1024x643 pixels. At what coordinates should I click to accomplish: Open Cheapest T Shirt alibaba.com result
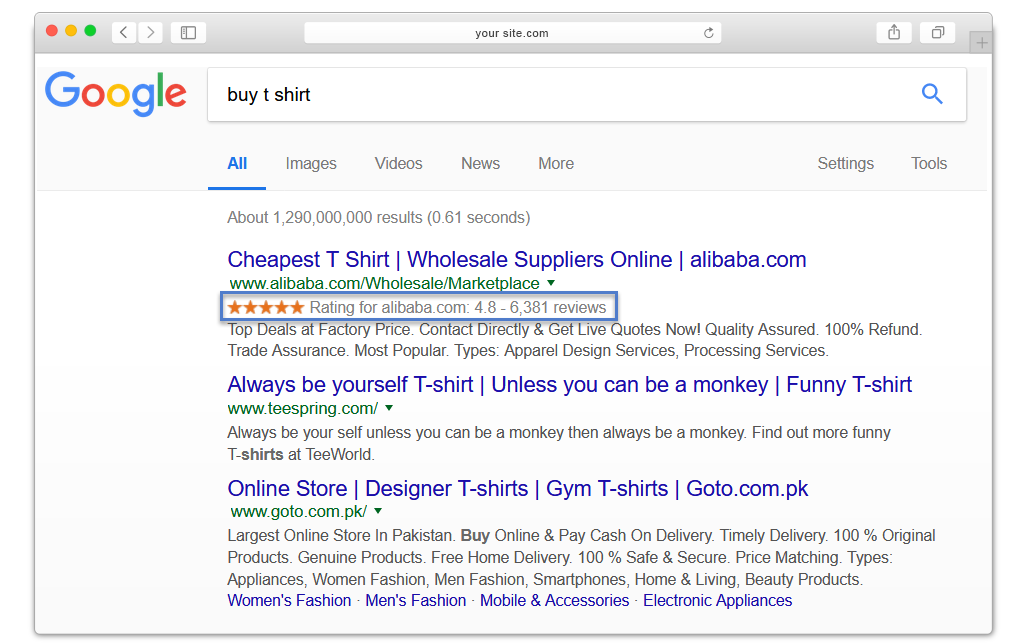point(517,259)
